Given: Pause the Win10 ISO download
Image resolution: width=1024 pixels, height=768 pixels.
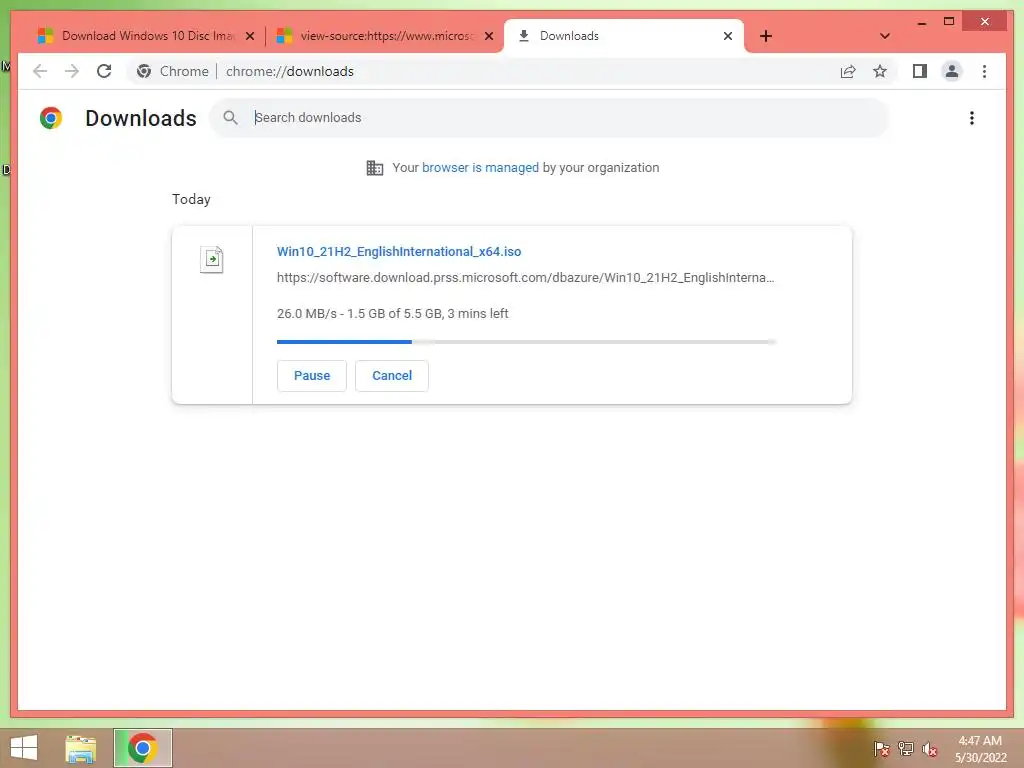Looking at the screenshot, I should (x=312, y=376).
